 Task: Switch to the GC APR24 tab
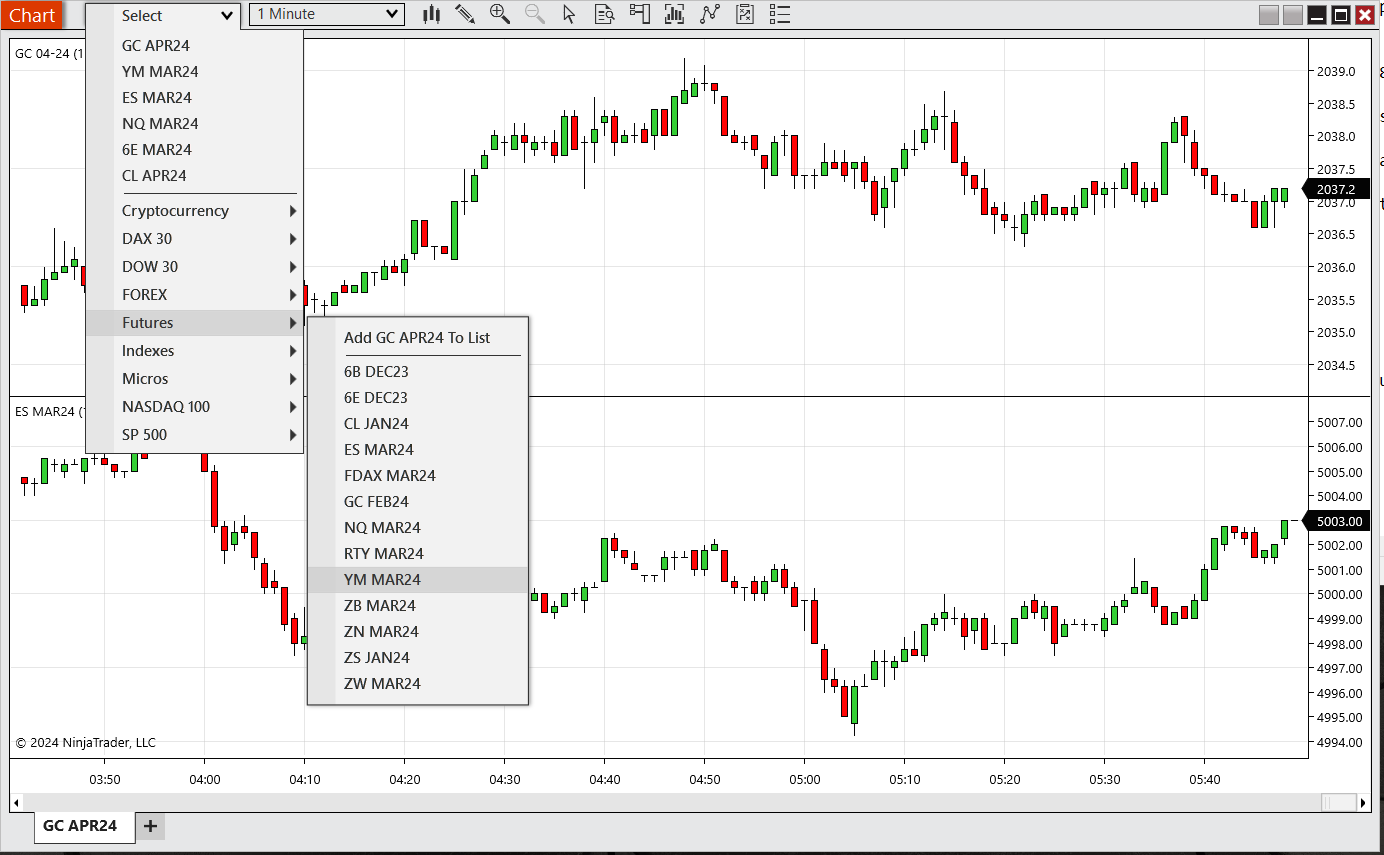point(80,826)
